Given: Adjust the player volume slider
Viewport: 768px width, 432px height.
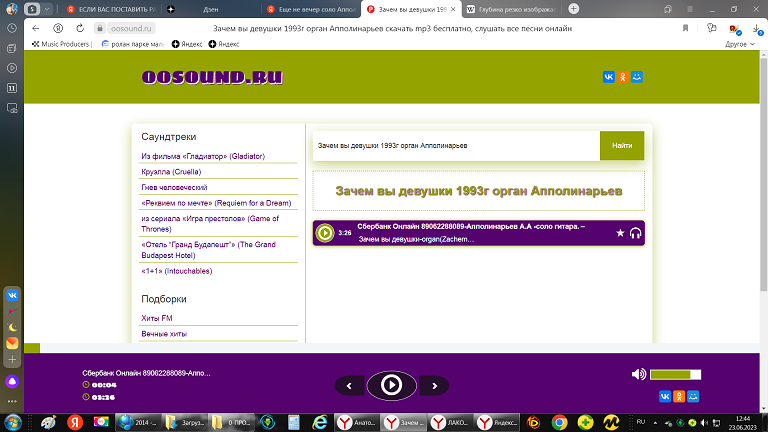Looking at the screenshot, I should 675,375.
